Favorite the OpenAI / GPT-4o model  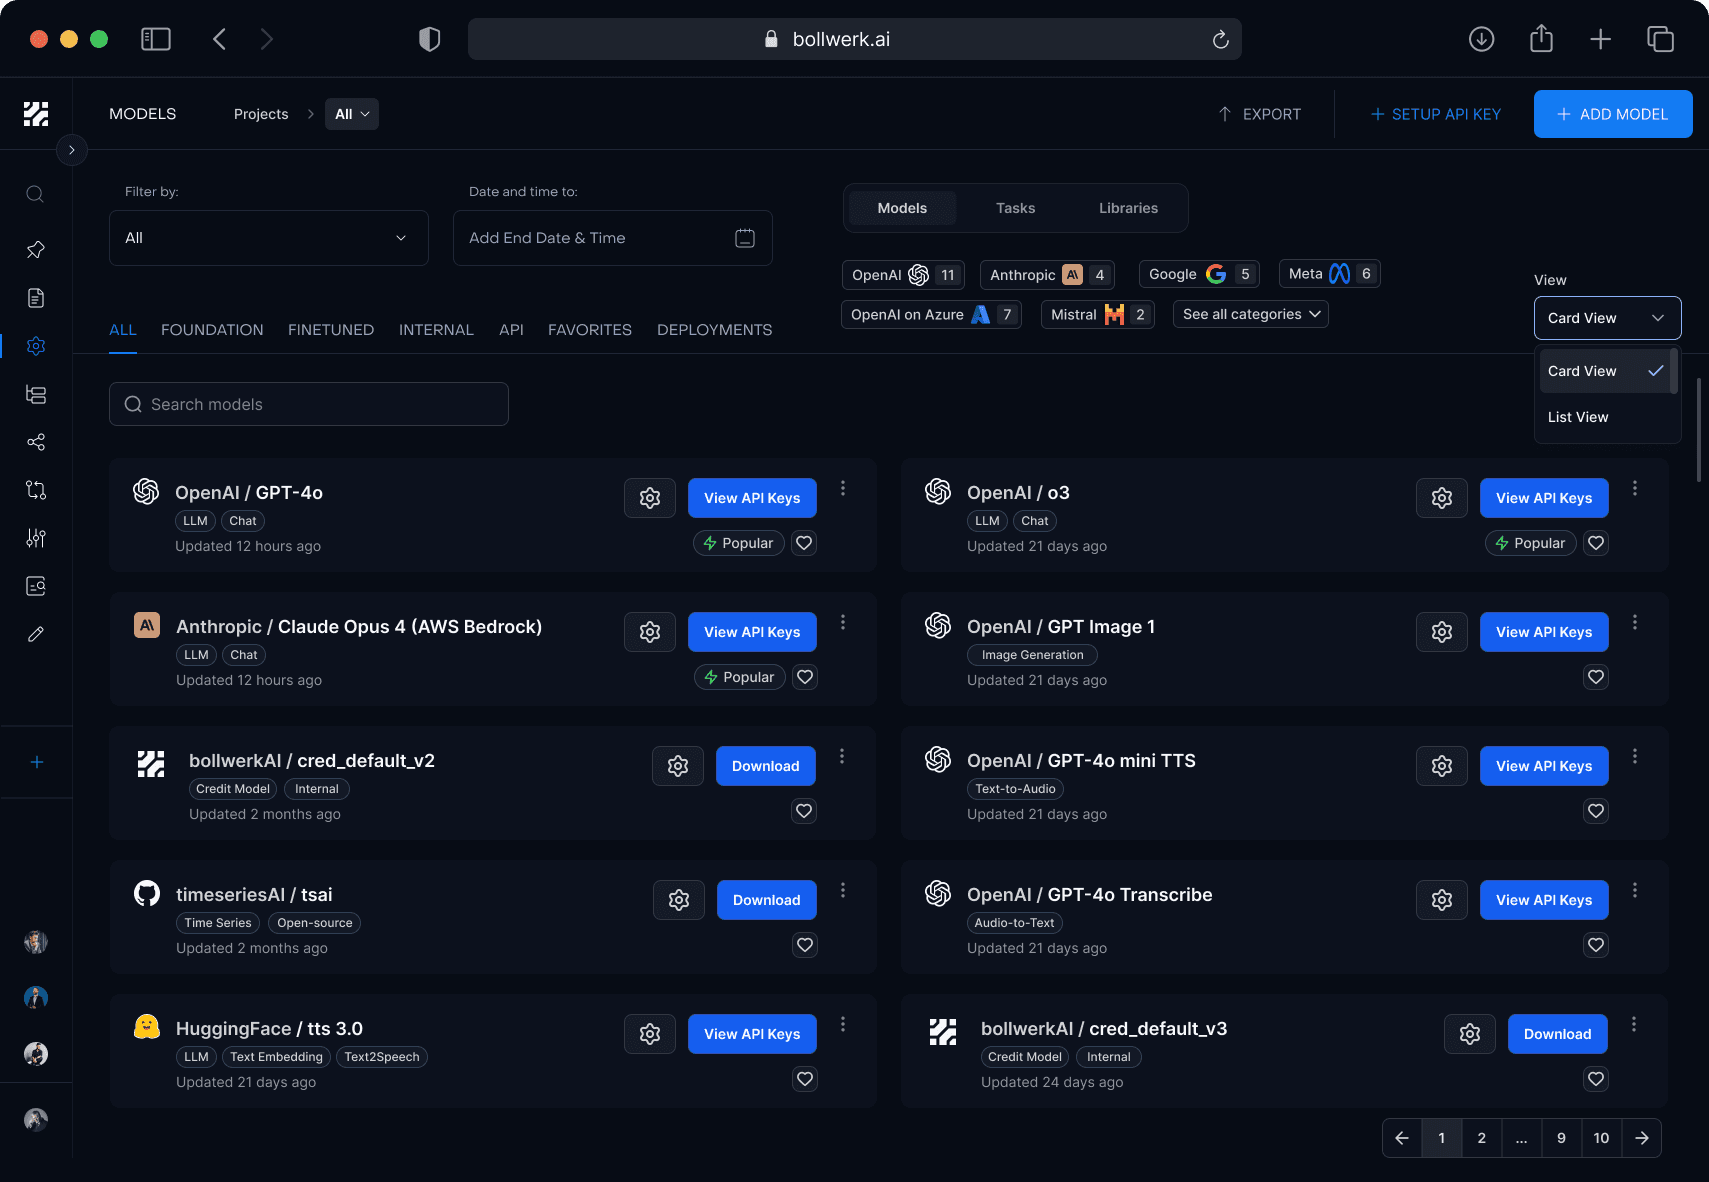[804, 543]
